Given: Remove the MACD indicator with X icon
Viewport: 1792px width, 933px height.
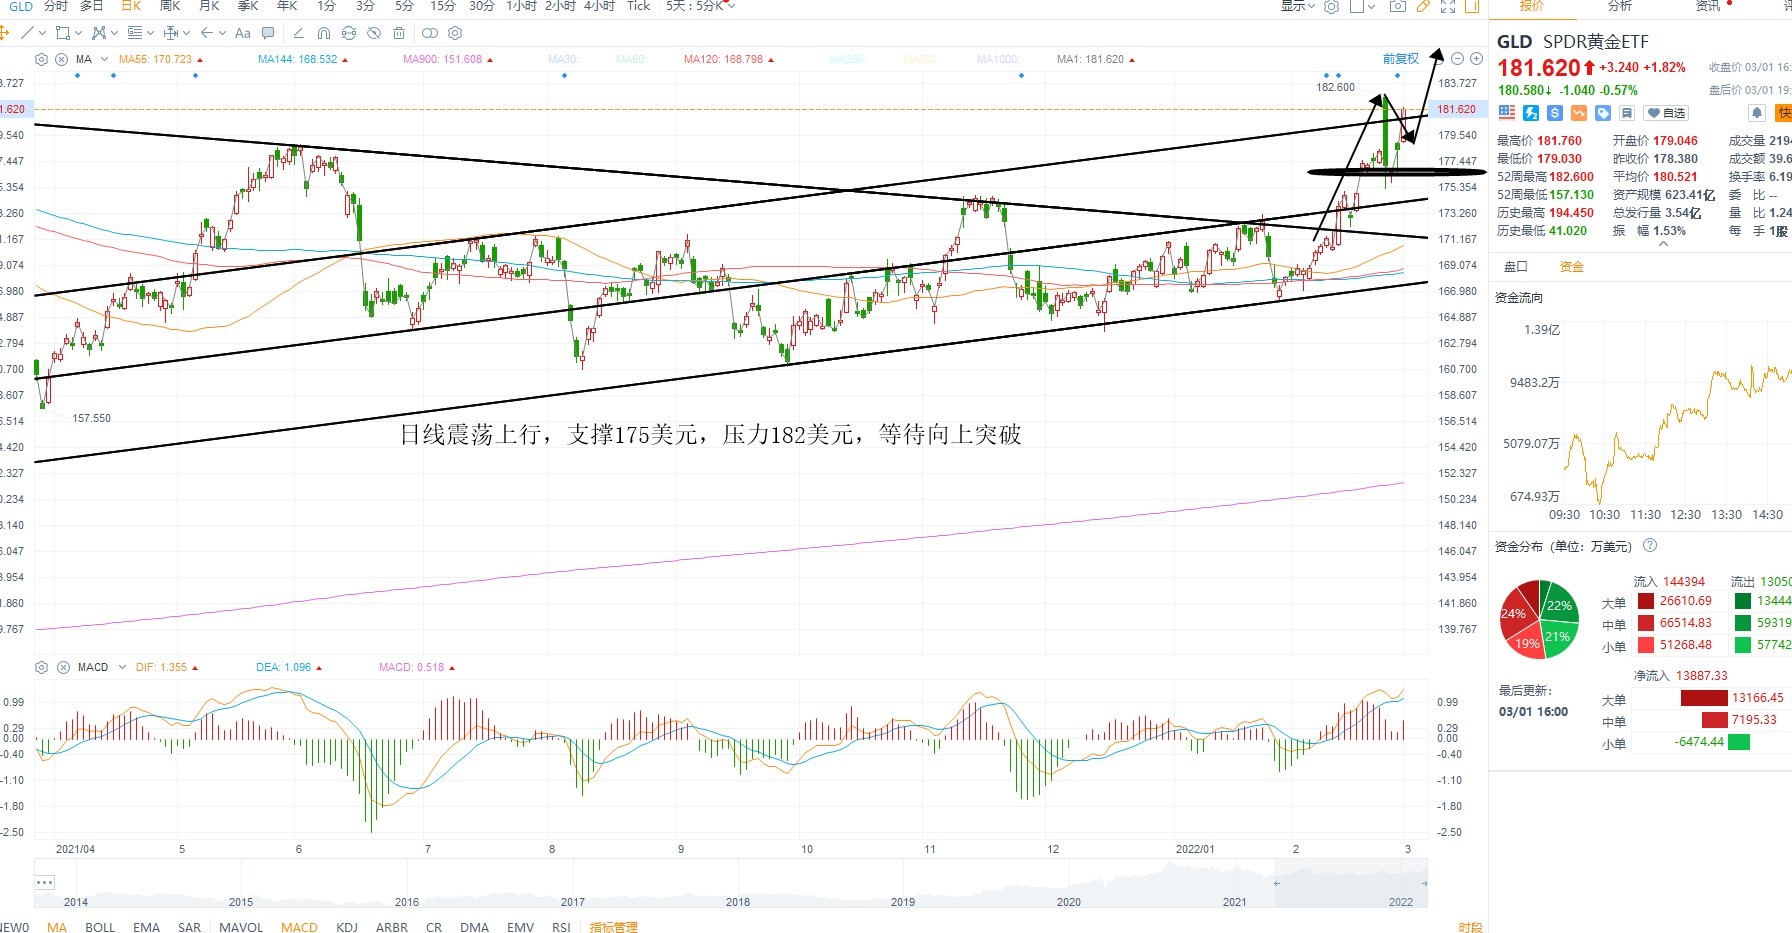Looking at the screenshot, I should 63,667.
